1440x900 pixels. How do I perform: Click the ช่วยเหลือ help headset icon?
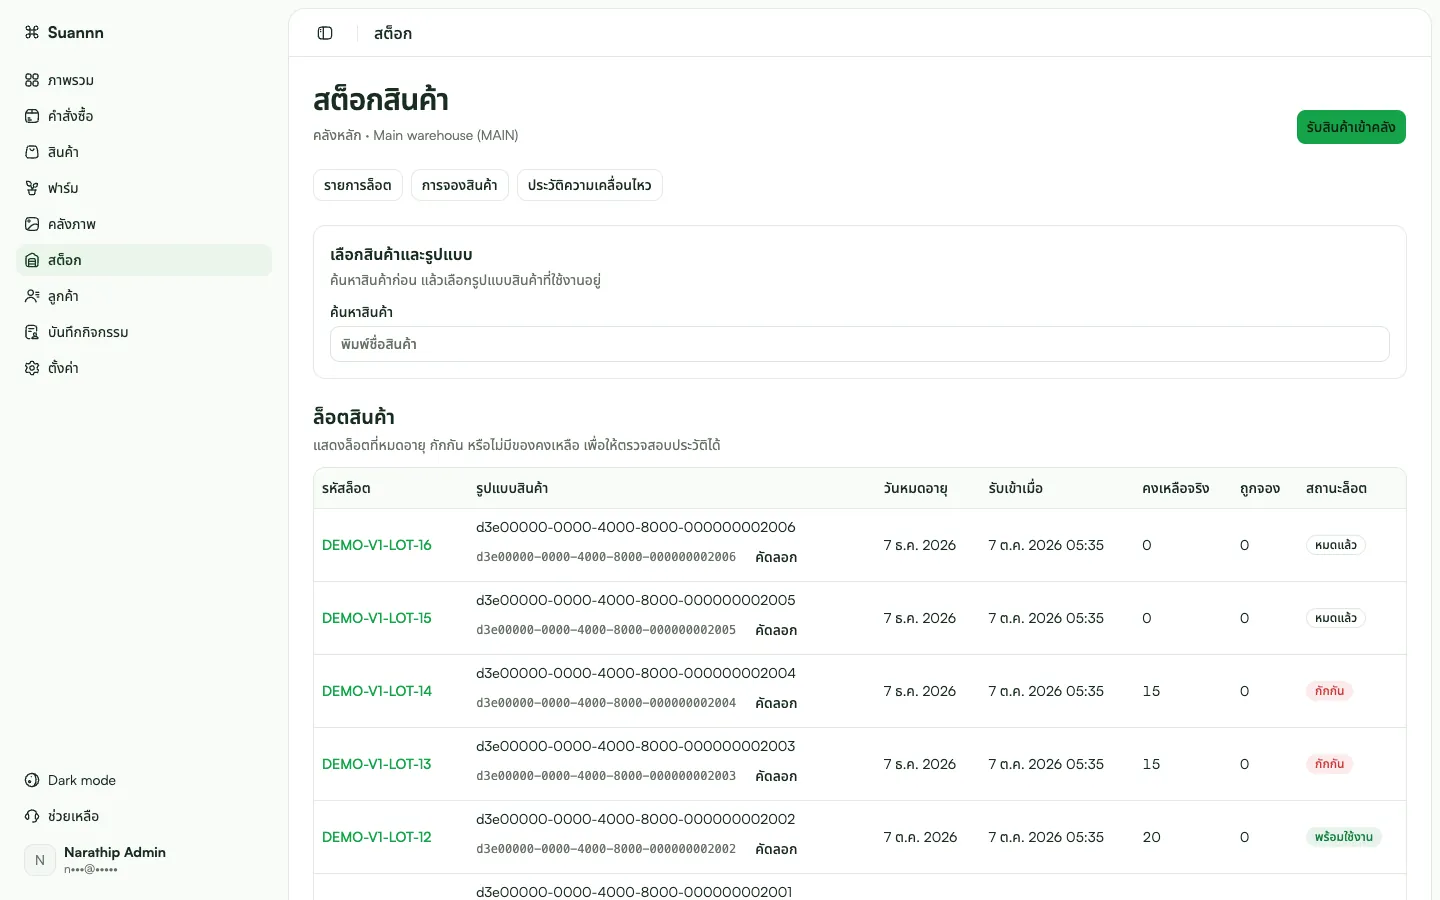[x=32, y=816]
